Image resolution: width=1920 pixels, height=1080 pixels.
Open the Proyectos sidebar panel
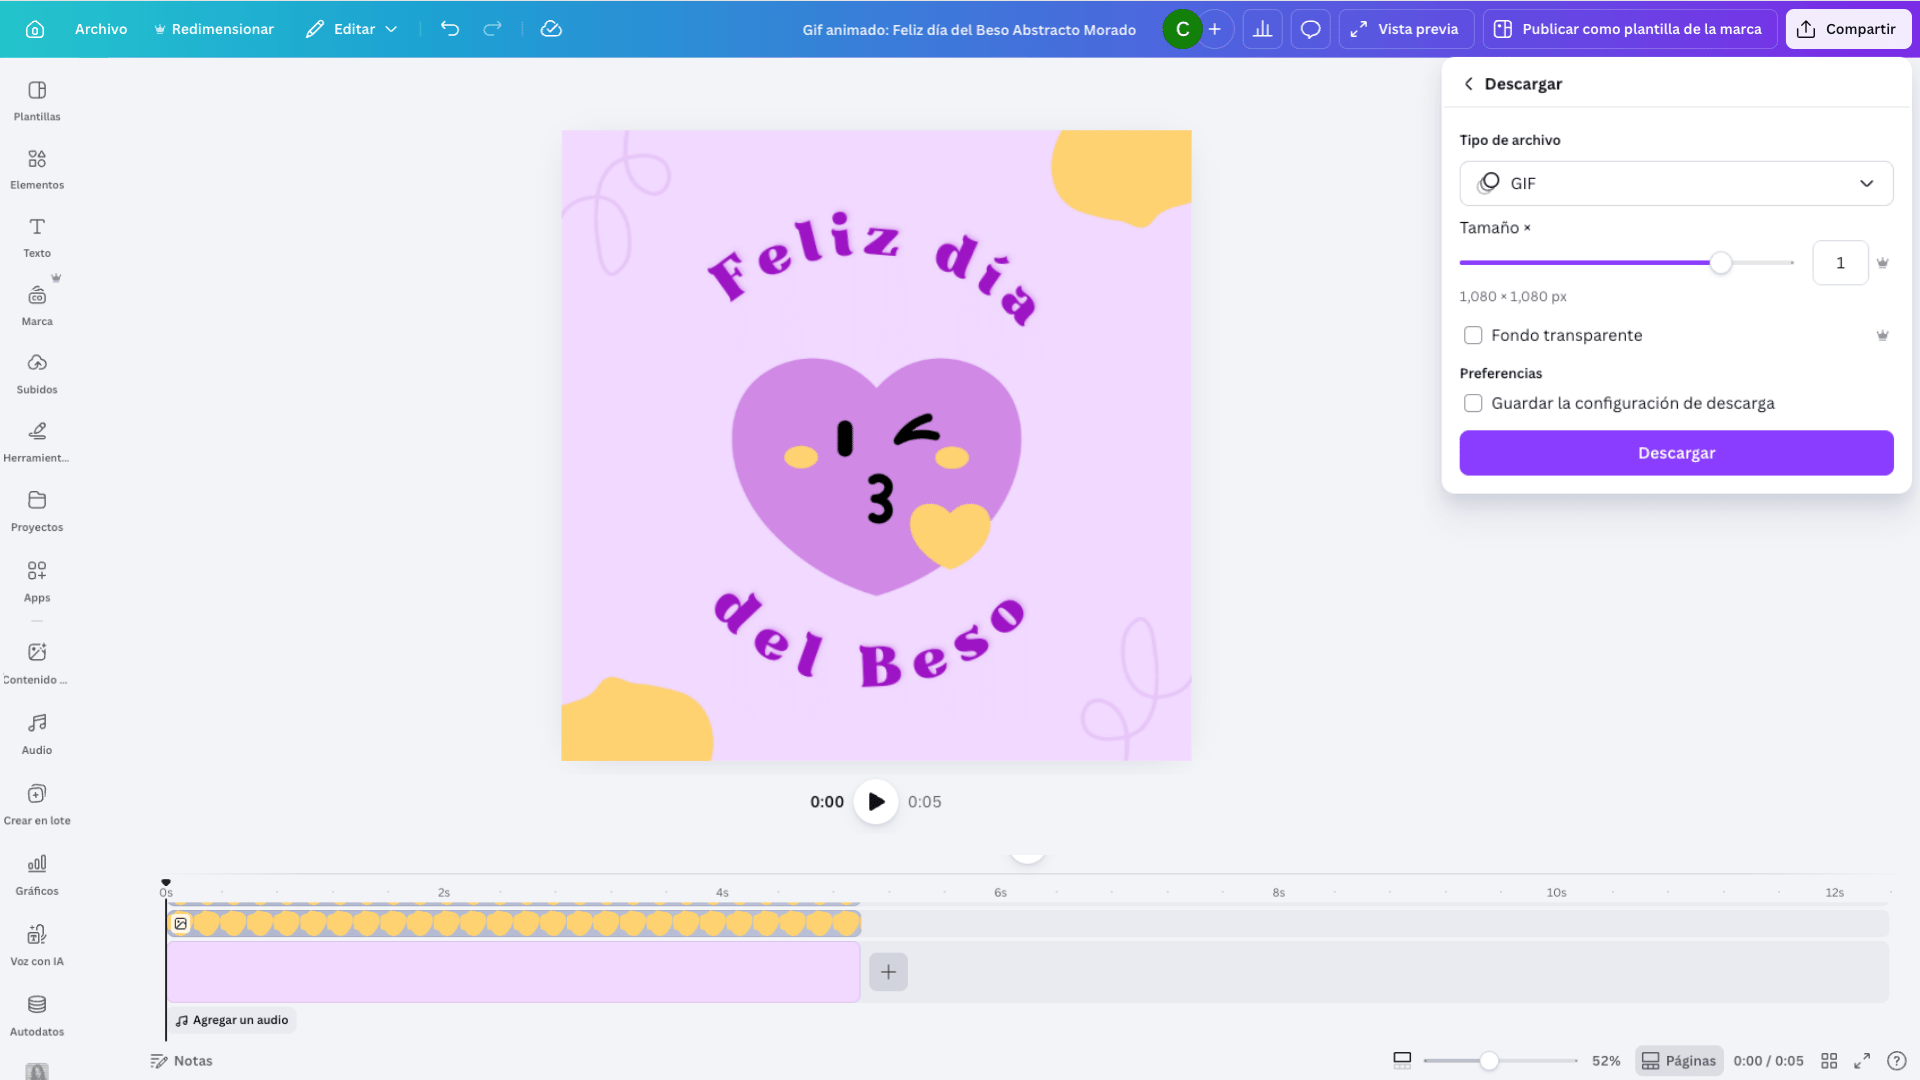37,511
